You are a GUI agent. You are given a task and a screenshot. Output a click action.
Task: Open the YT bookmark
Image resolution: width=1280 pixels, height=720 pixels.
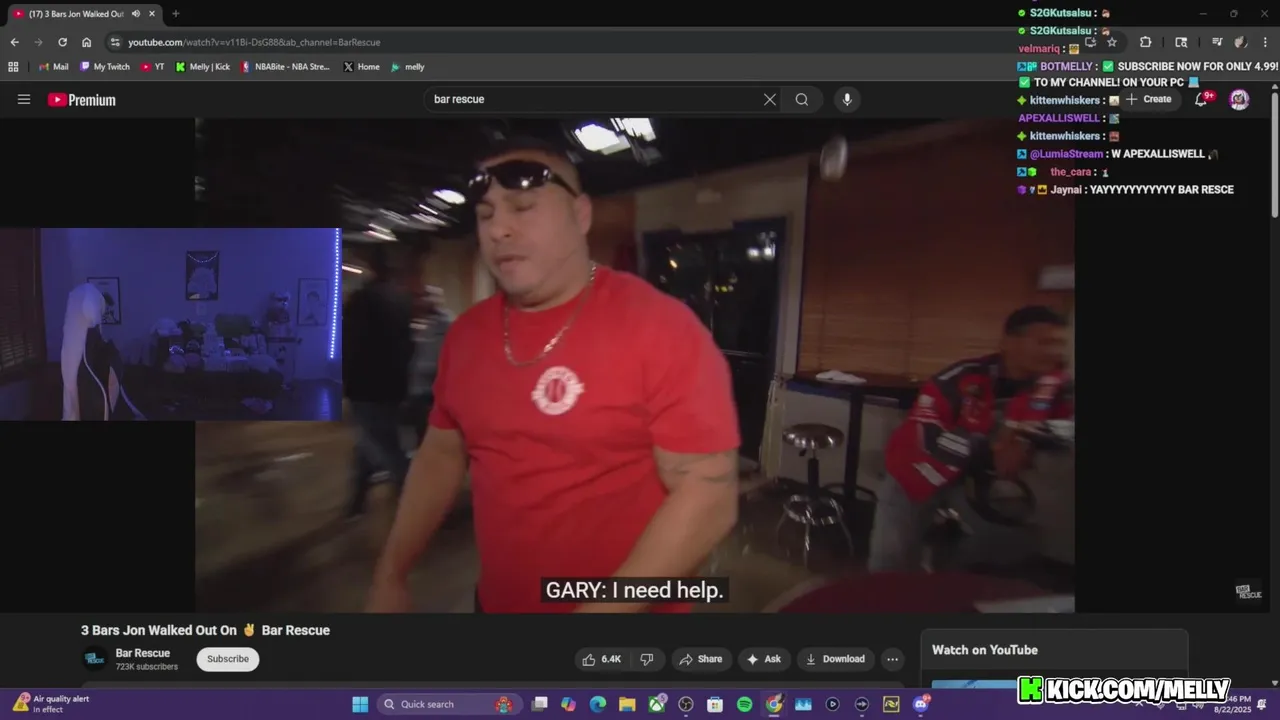[x=153, y=67]
